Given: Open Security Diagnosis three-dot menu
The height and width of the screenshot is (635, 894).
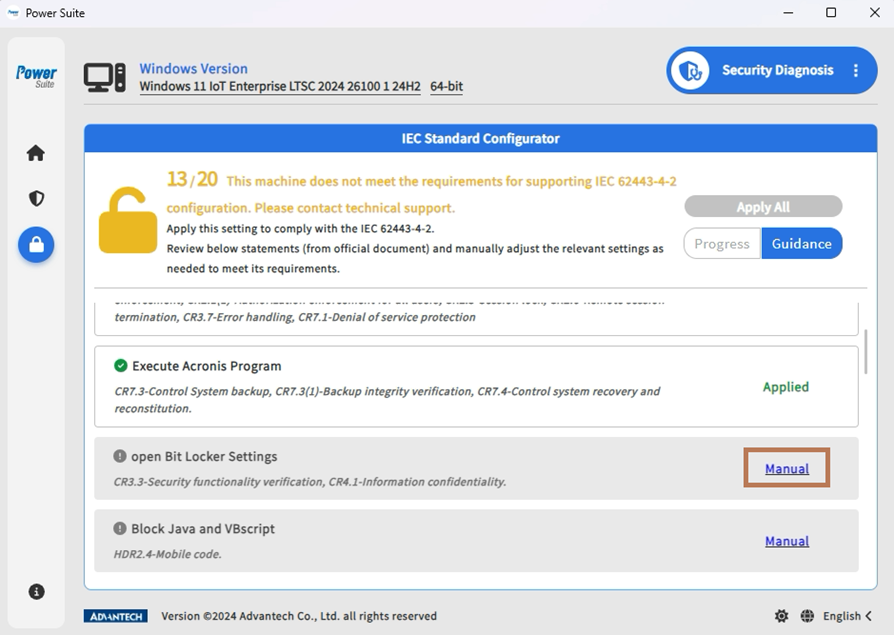Looking at the screenshot, I should 856,71.
